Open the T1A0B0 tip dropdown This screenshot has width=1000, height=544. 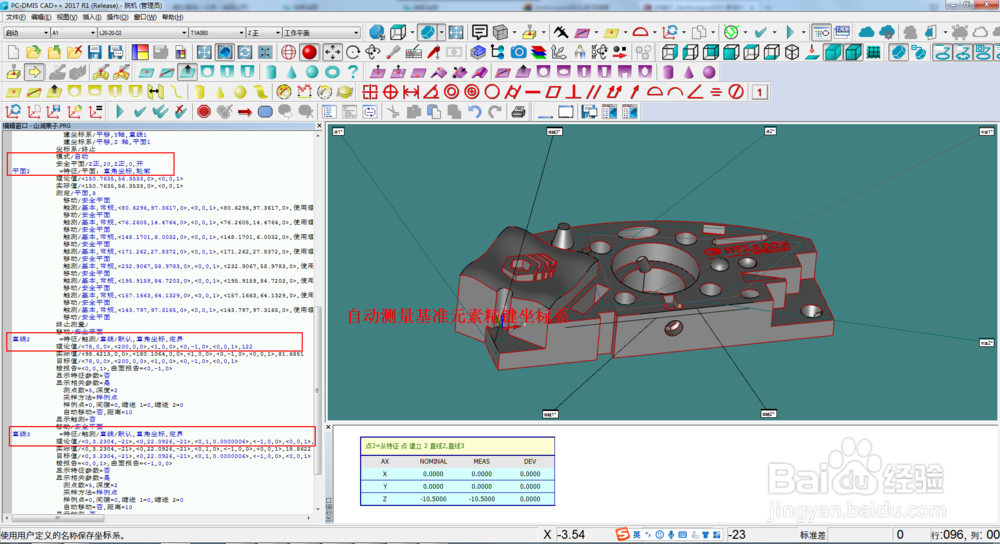(x=217, y=33)
